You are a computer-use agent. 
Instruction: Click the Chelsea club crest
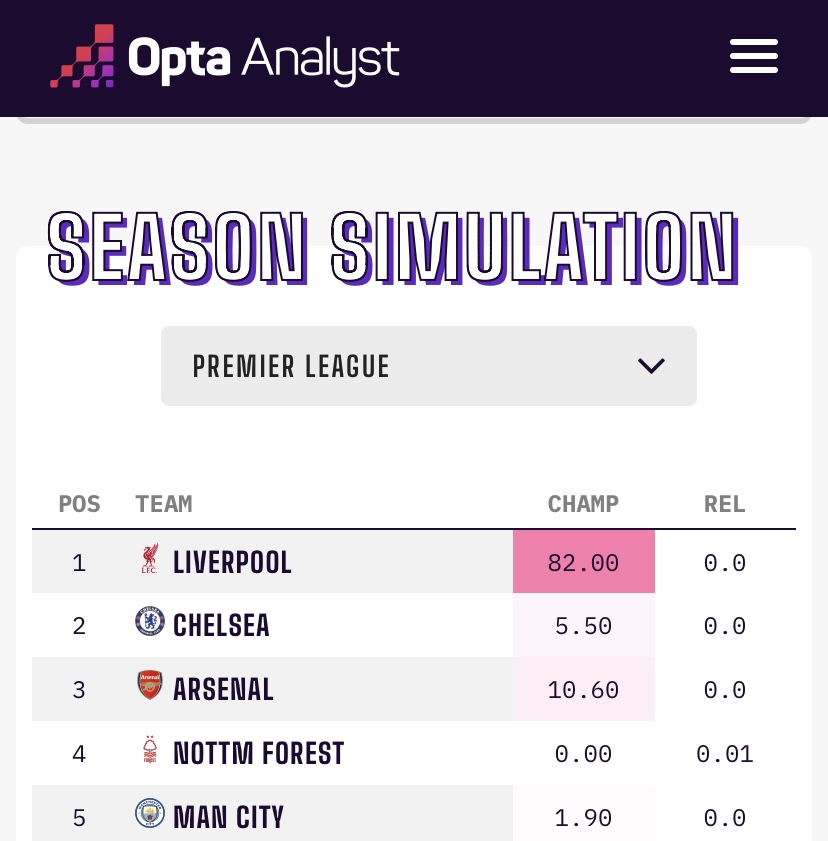pos(149,623)
